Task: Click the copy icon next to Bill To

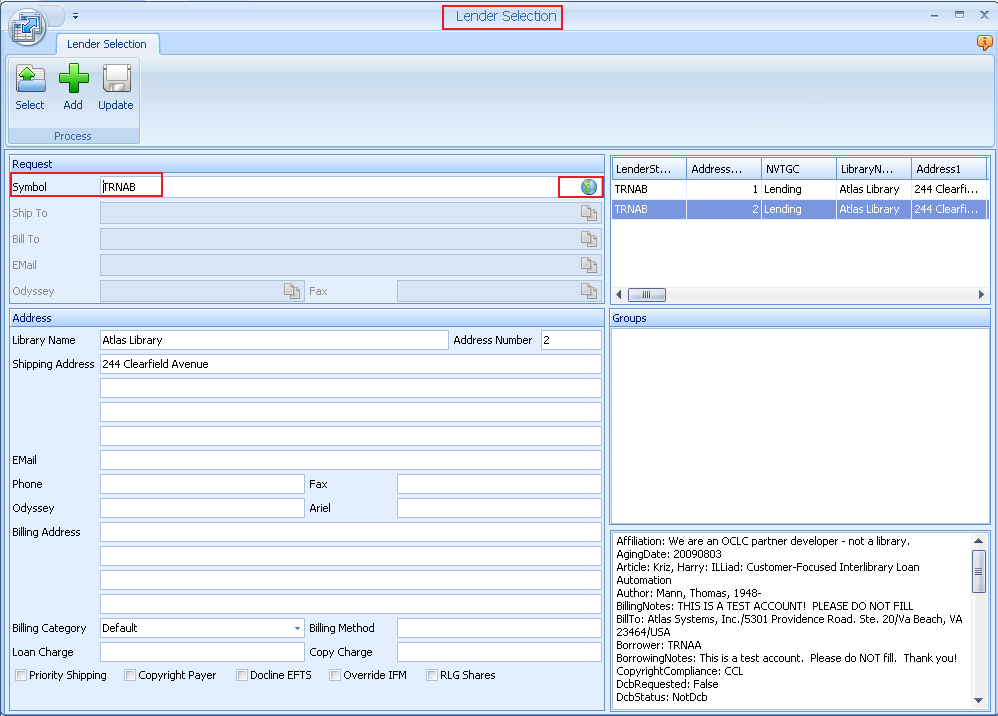Action: tap(589, 239)
